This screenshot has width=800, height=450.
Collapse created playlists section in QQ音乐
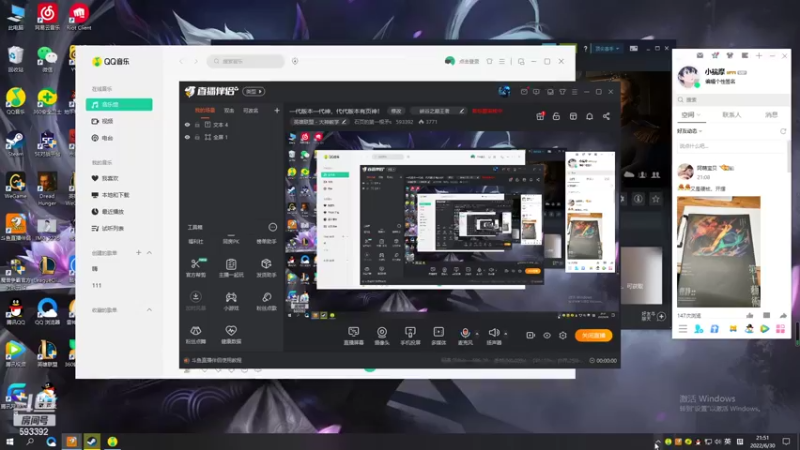pyautogui.click(x=149, y=253)
